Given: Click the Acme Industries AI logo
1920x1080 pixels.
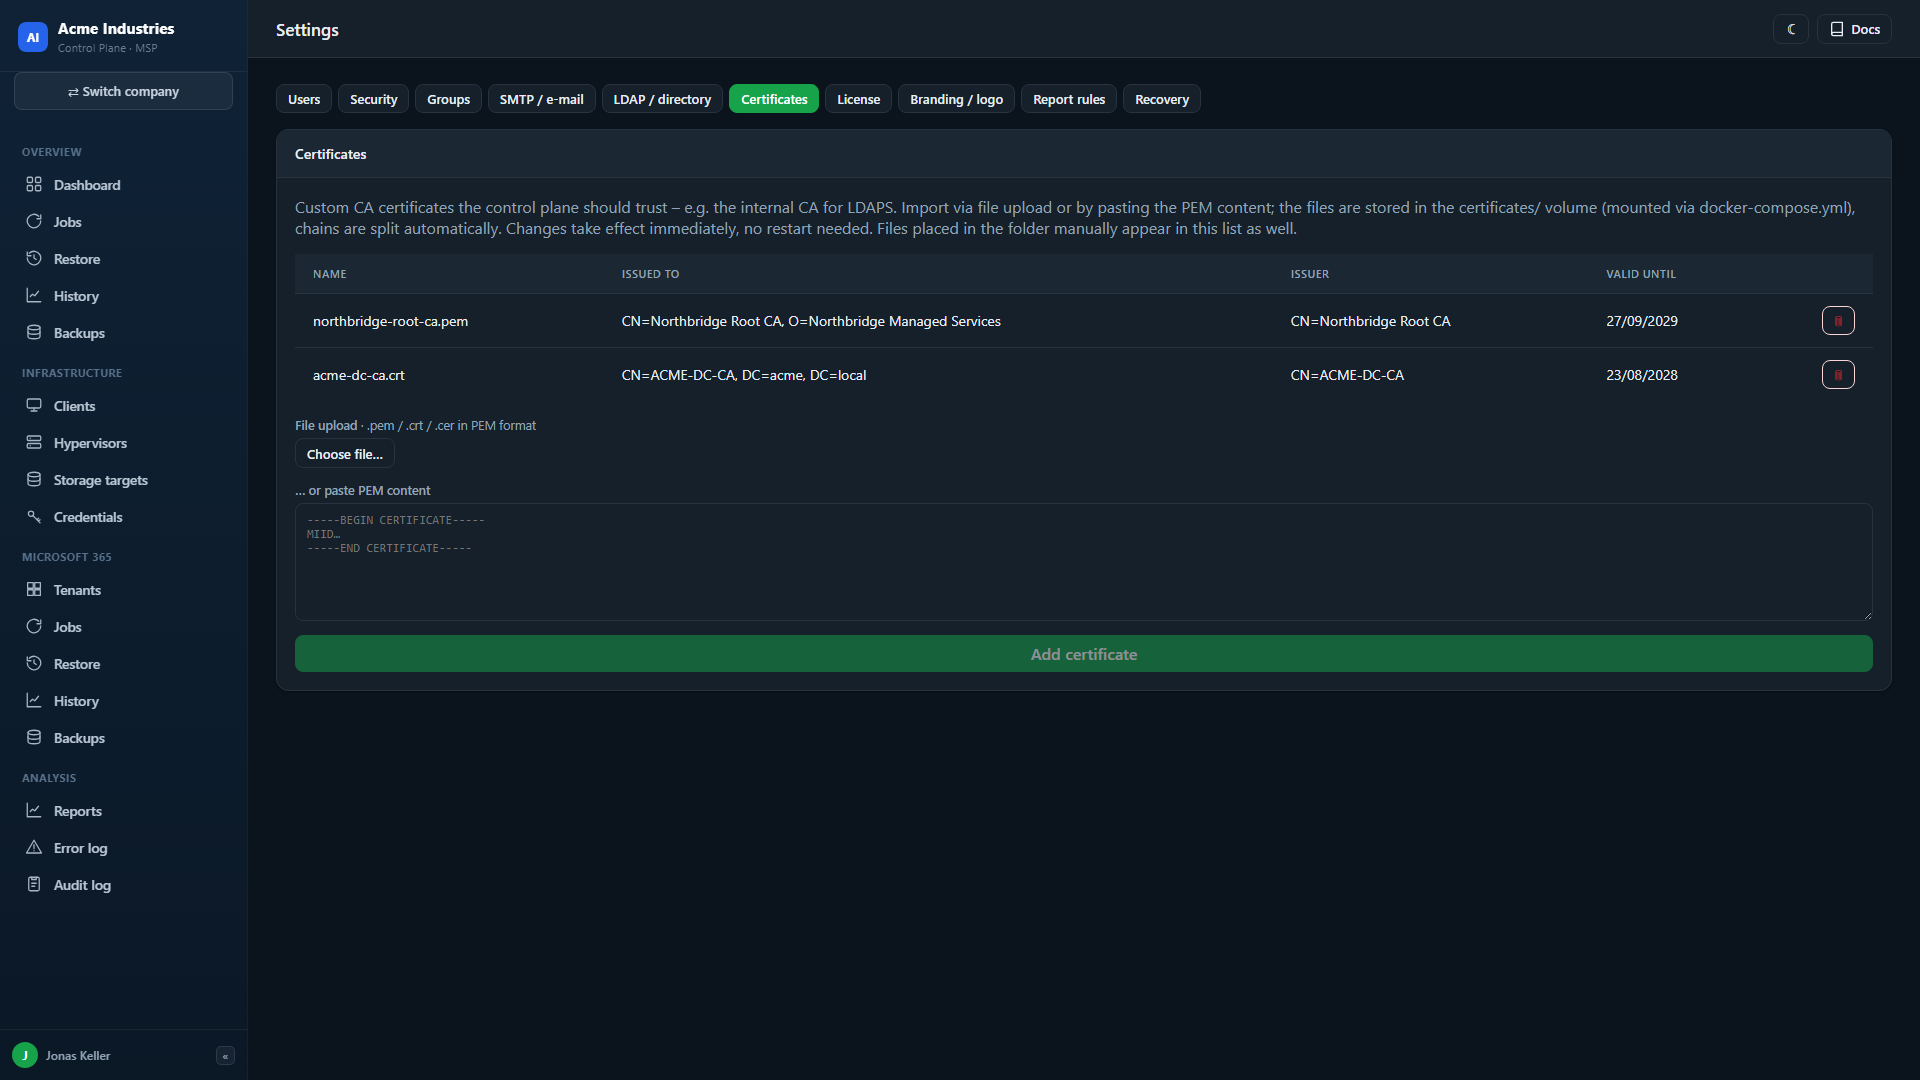Looking at the screenshot, I should click(33, 37).
